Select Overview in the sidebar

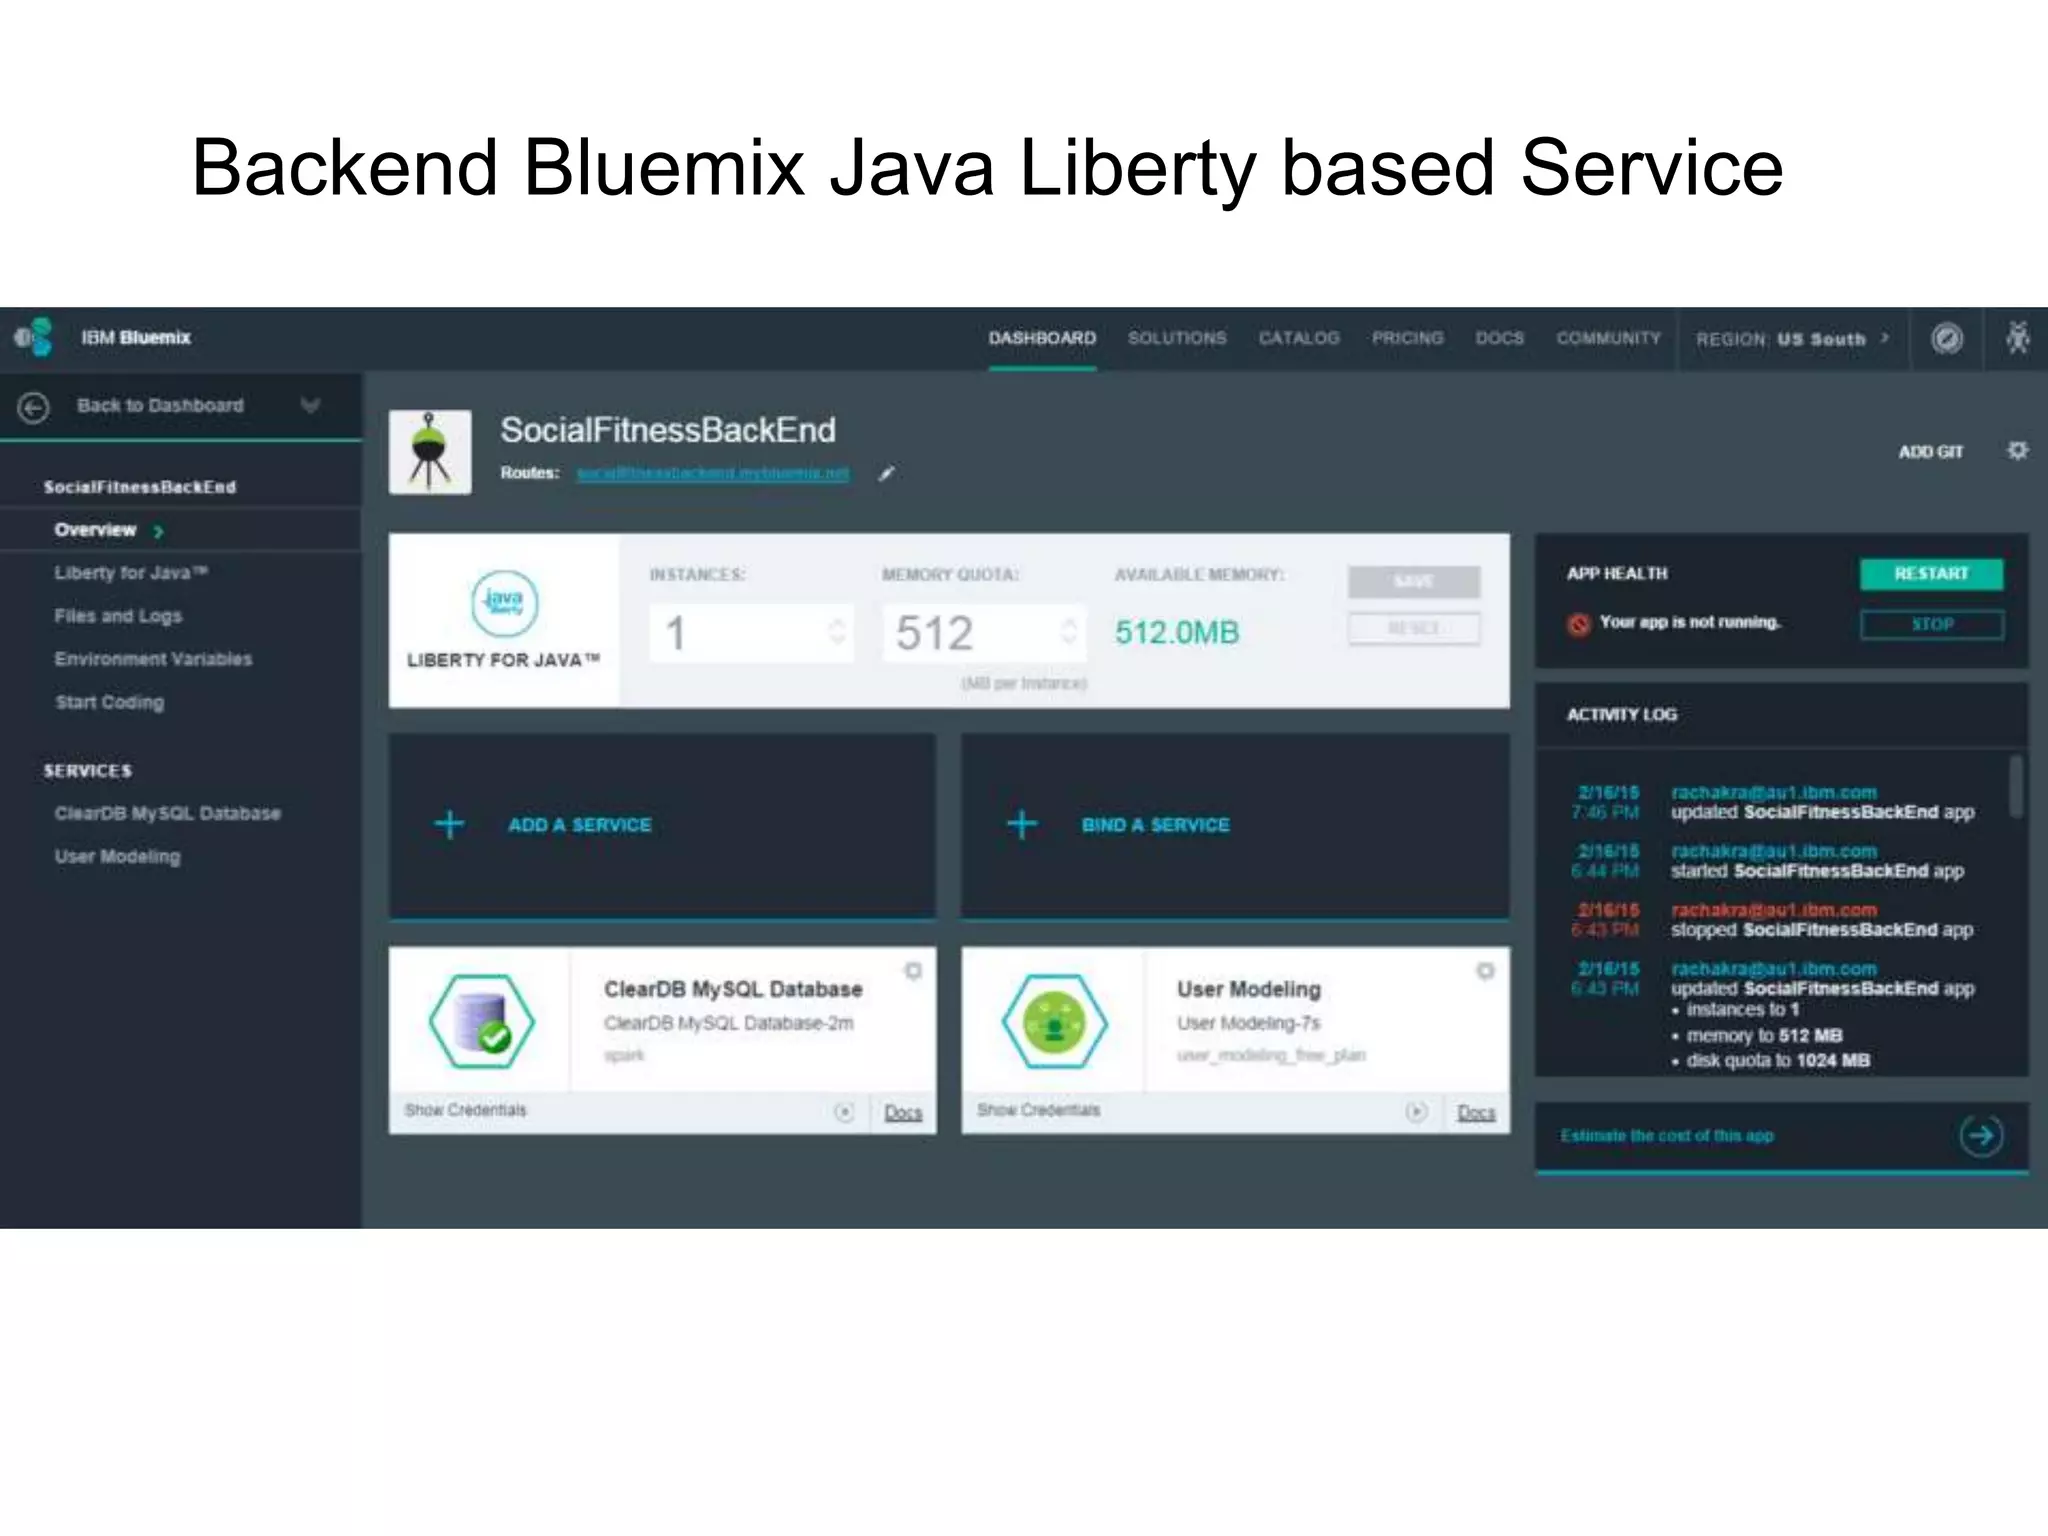[95, 529]
